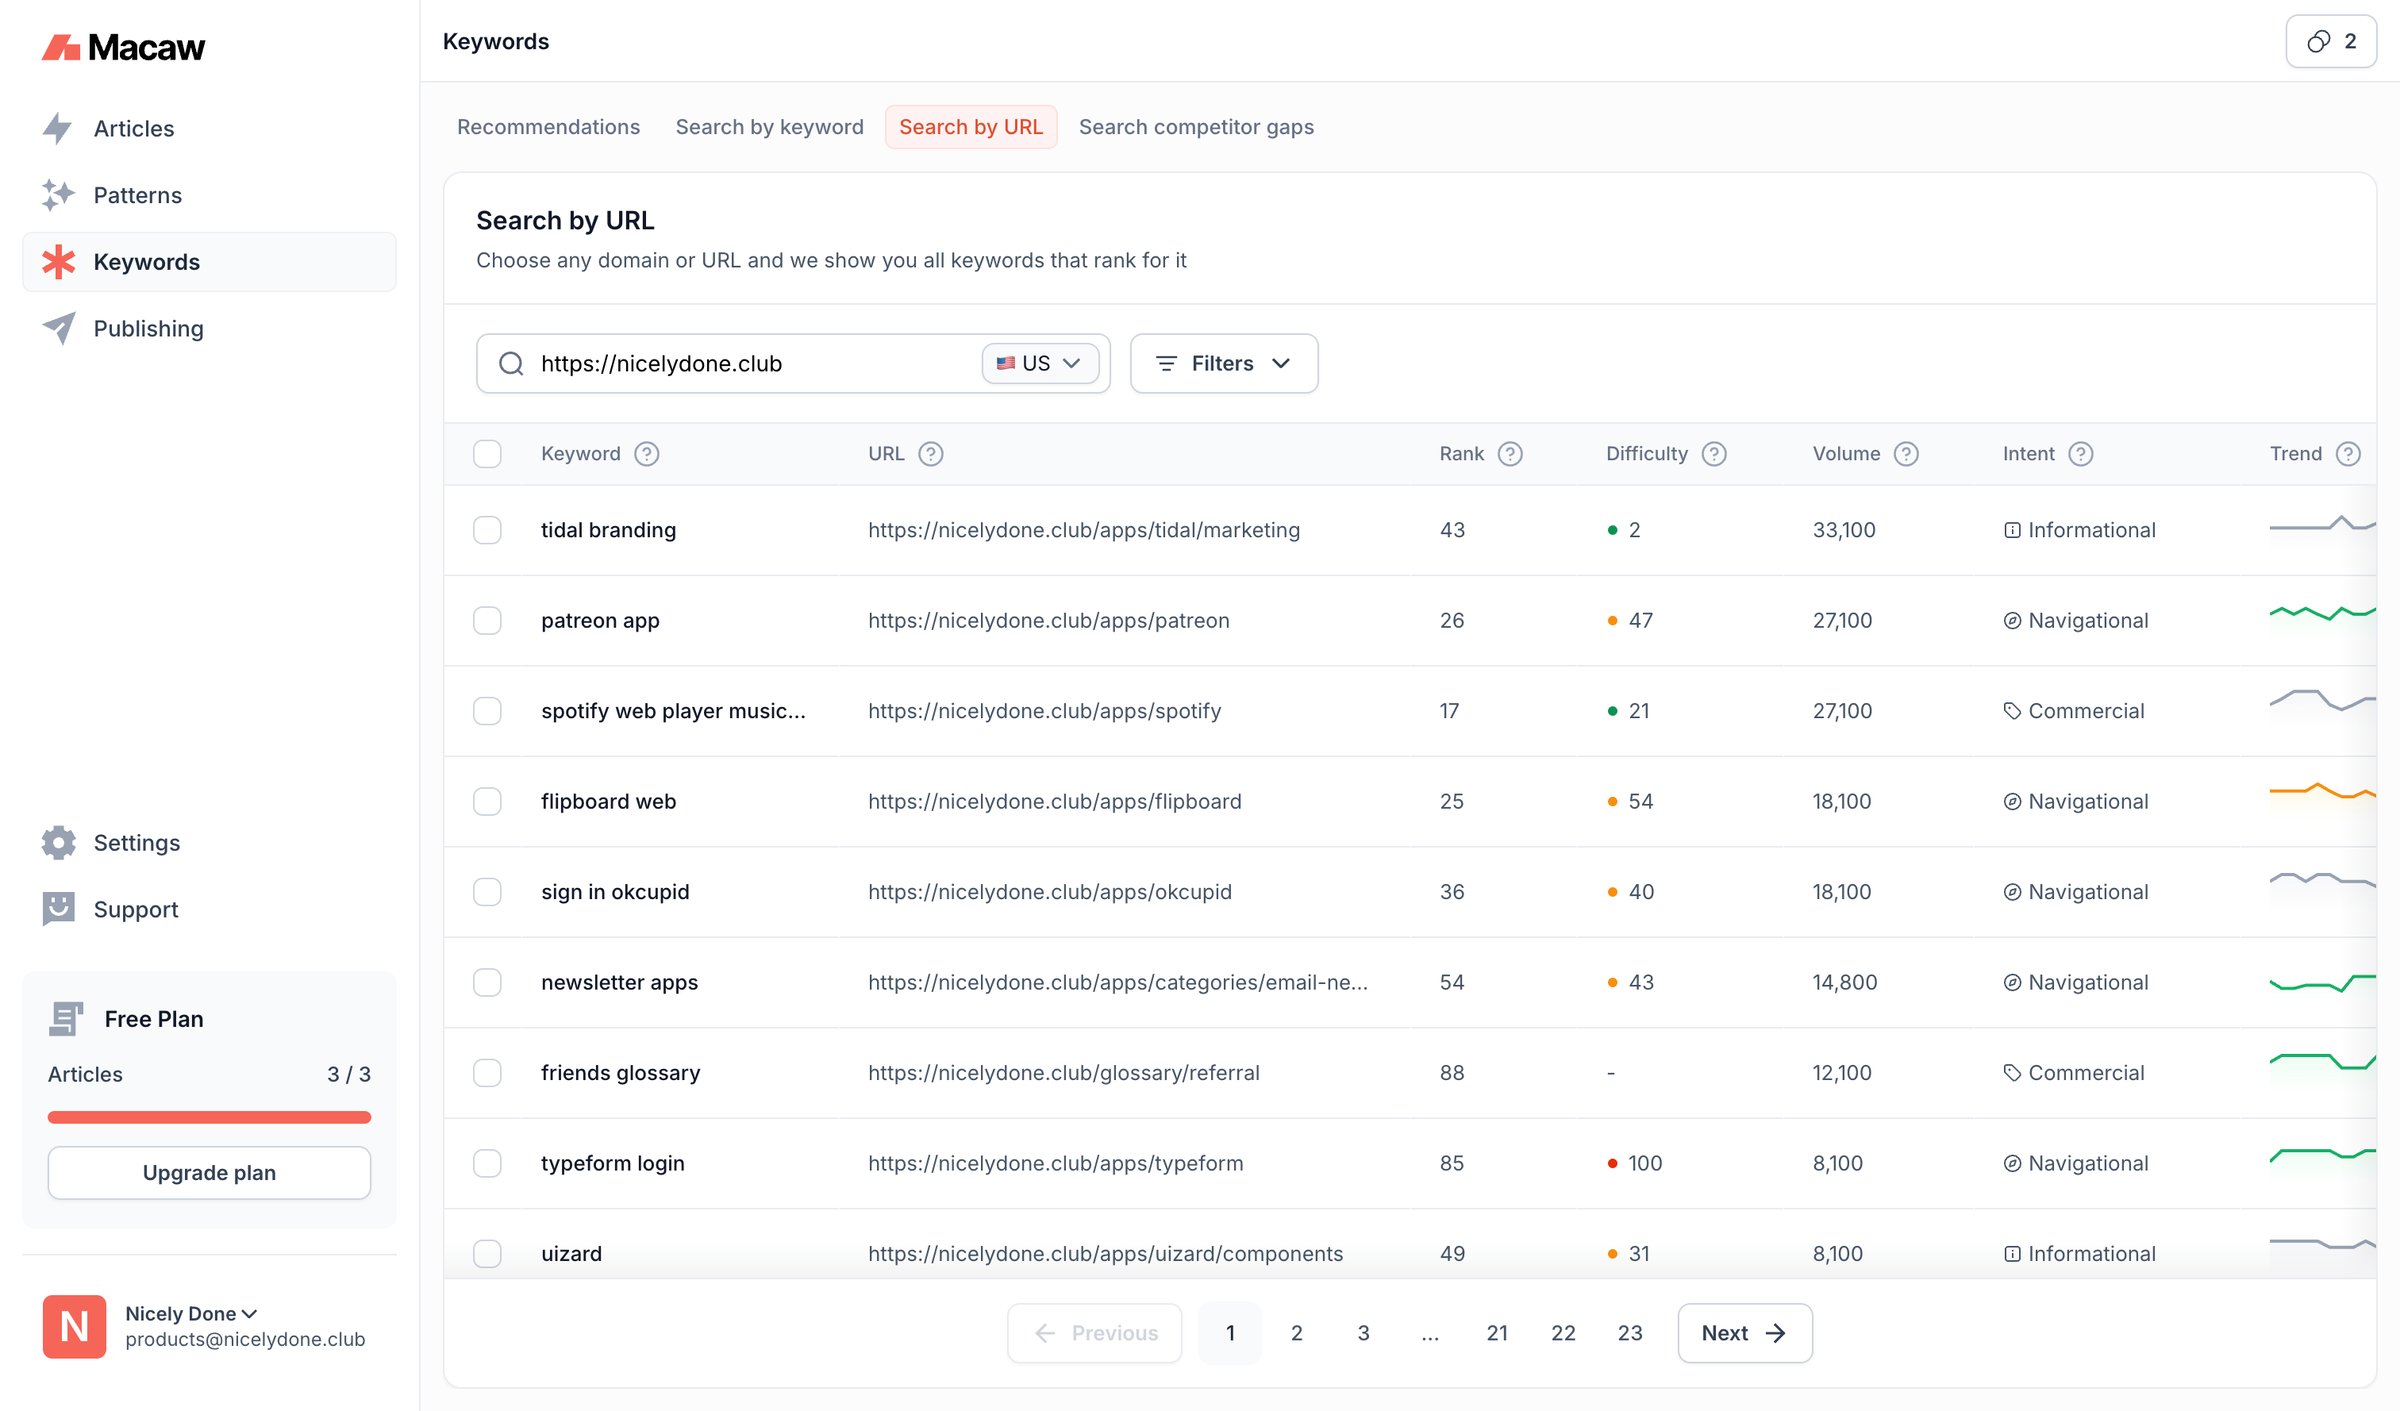
Task: Open Articles in the sidebar
Action: pyautogui.click(x=209, y=128)
